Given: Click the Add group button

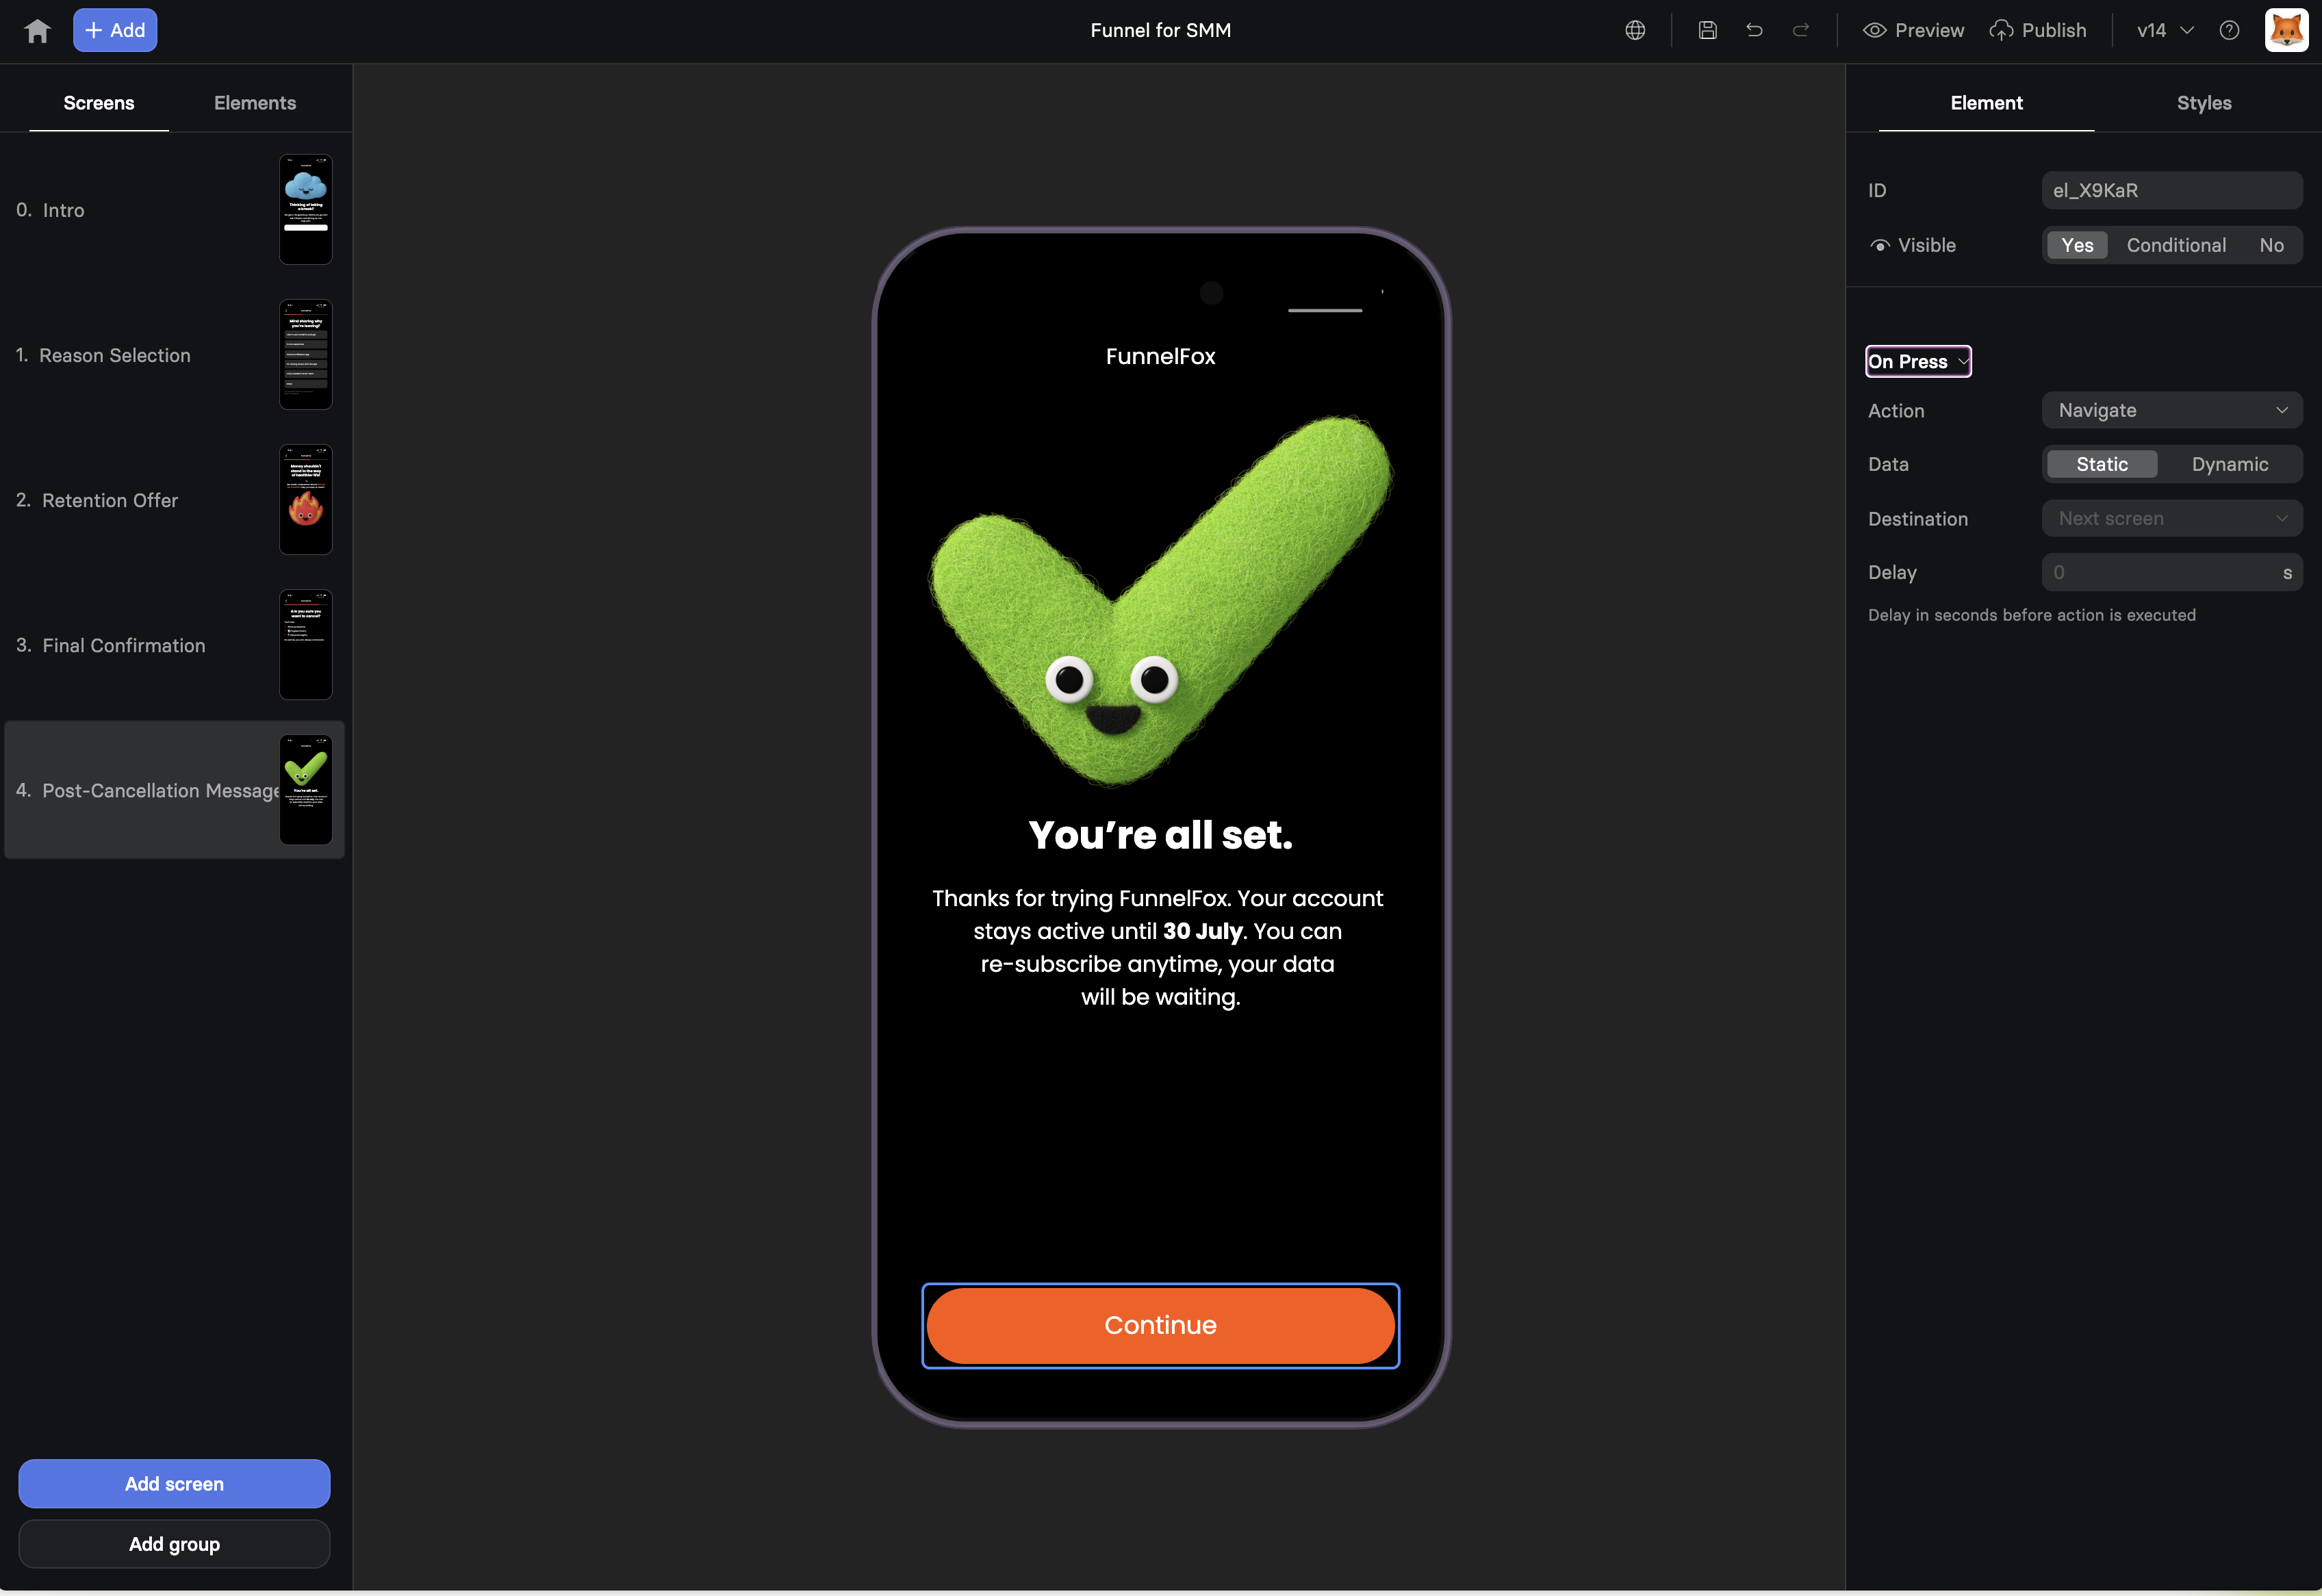Looking at the screenshot, I should [x=174, y=1543].
